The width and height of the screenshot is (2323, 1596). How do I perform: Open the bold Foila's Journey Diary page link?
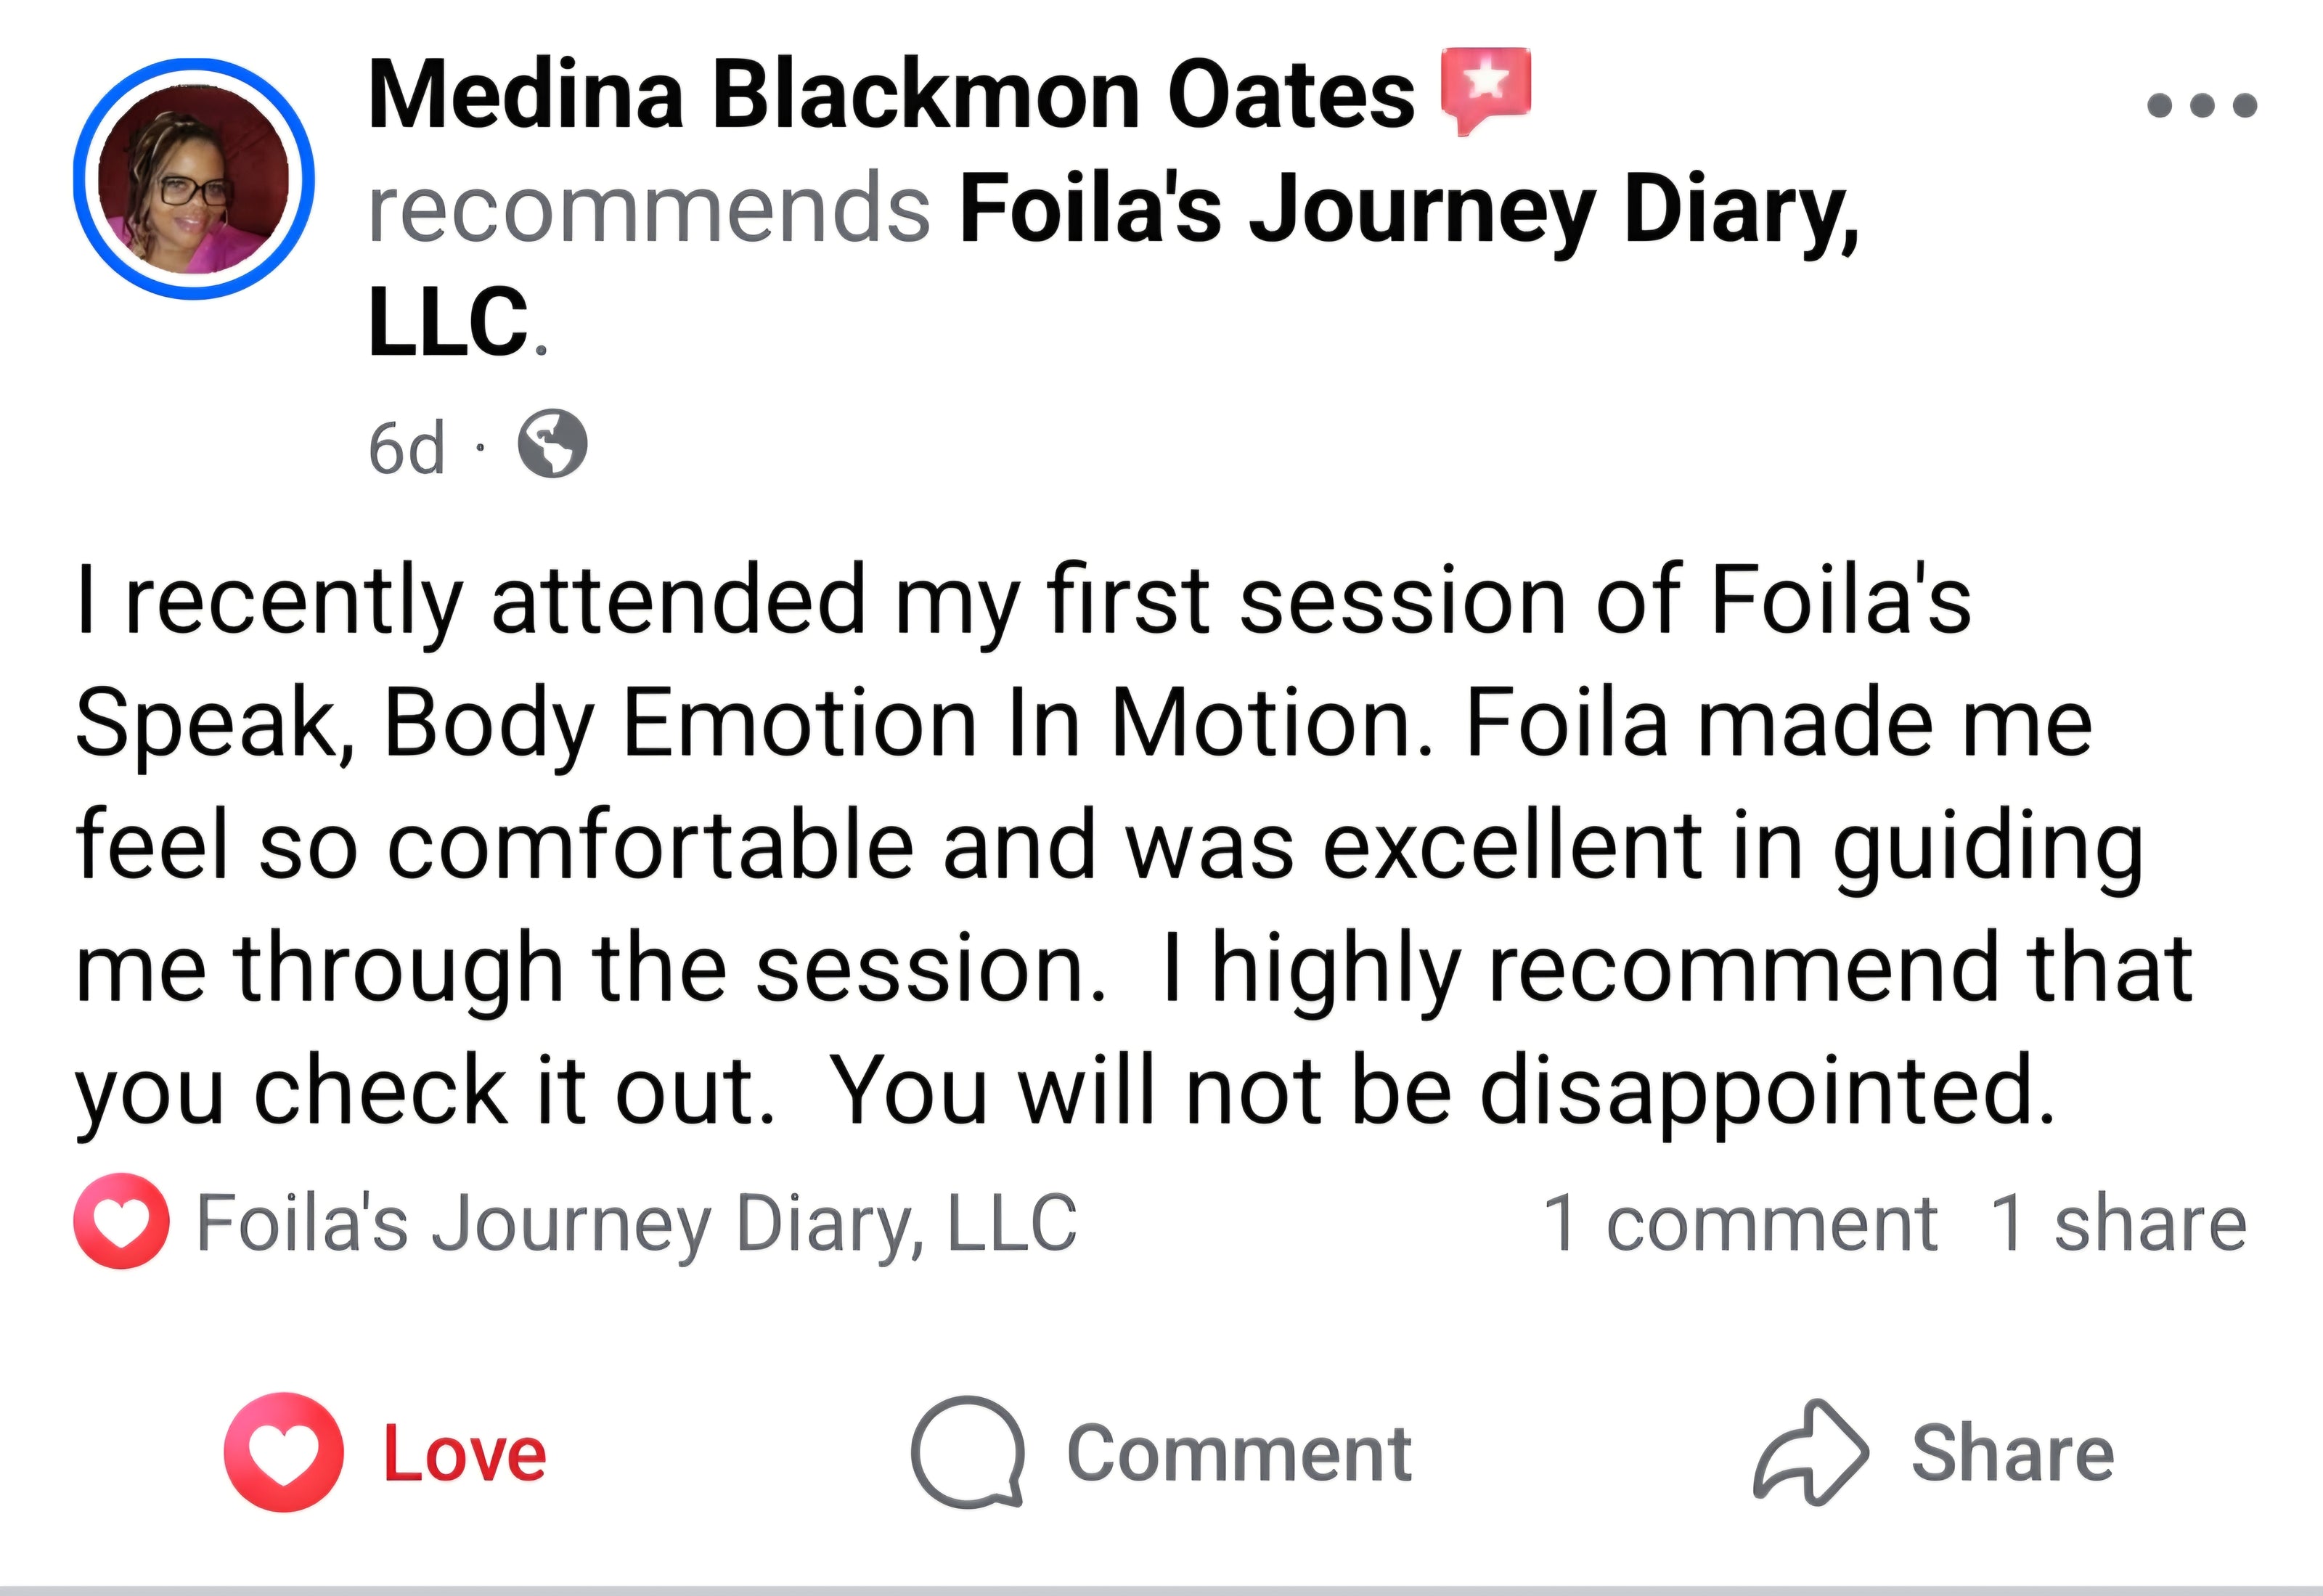(1408, 210)
